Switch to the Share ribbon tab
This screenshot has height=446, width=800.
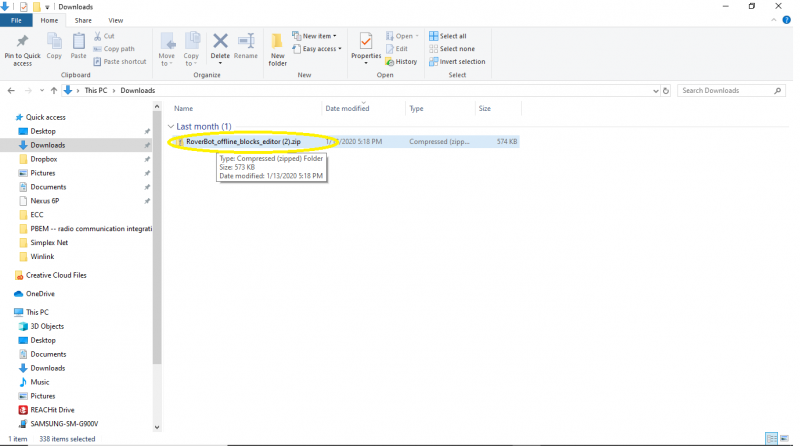(83, 20)
